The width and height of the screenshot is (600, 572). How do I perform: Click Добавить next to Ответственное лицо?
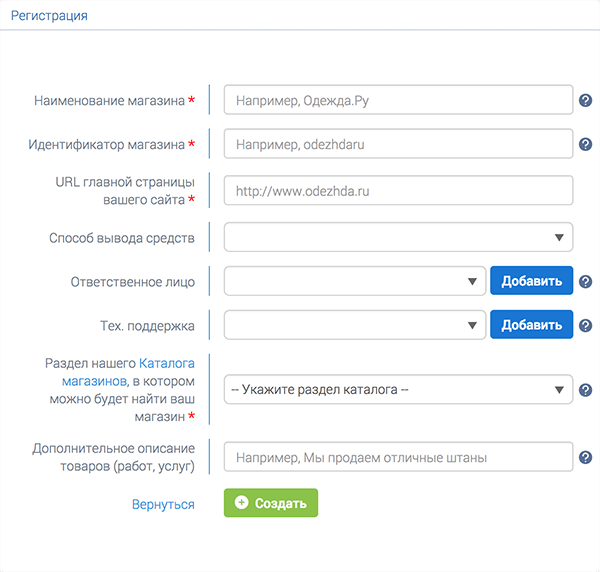click(x=532, y=281)
